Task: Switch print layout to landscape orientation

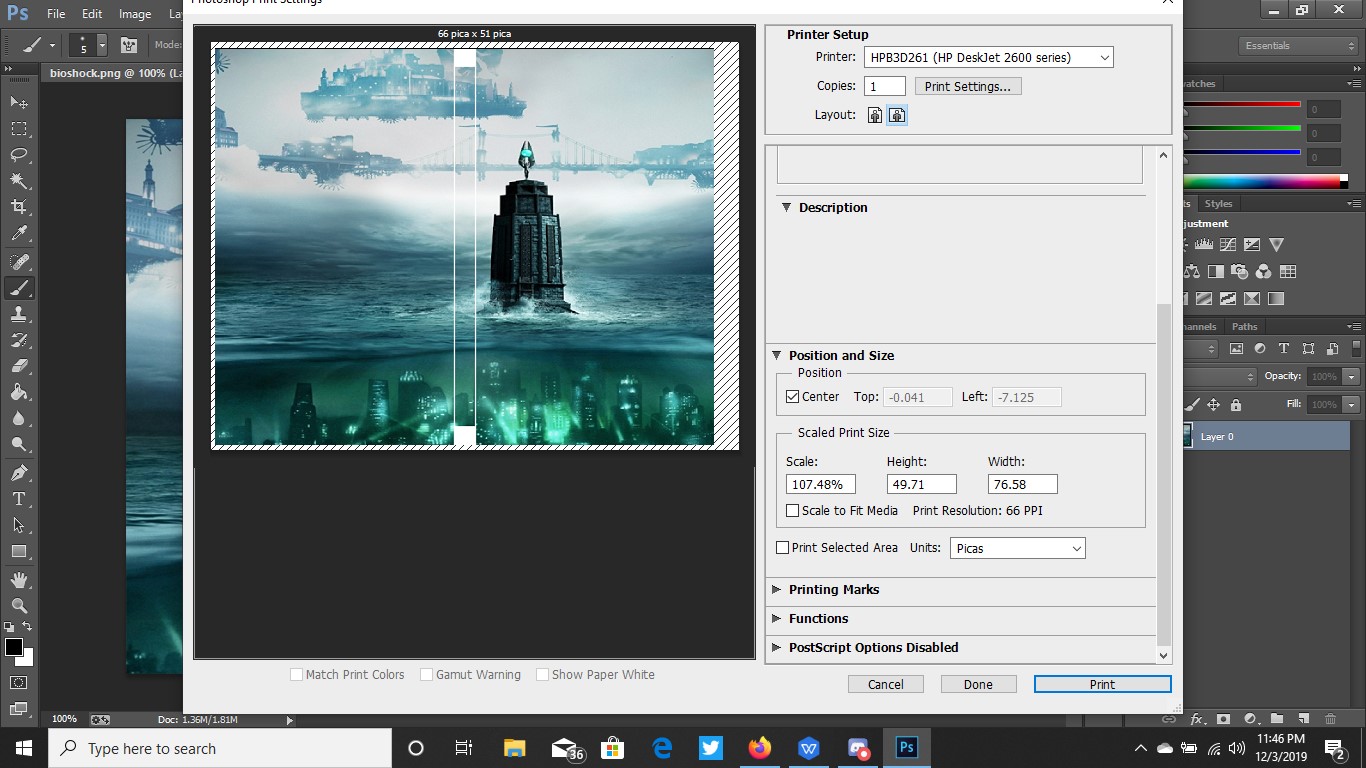Action: tap(898, 115)
